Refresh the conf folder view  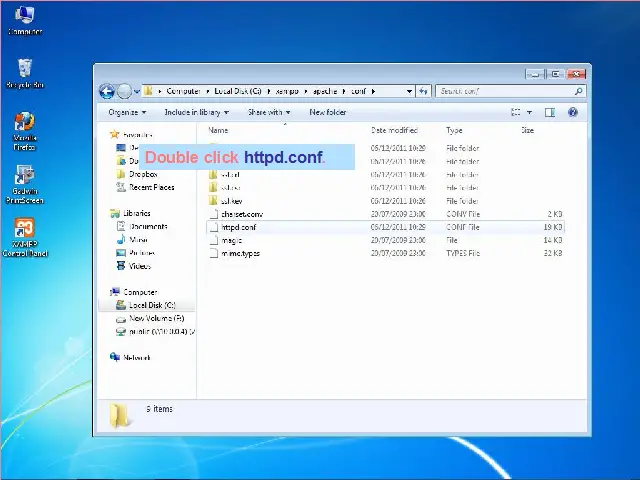423,91
